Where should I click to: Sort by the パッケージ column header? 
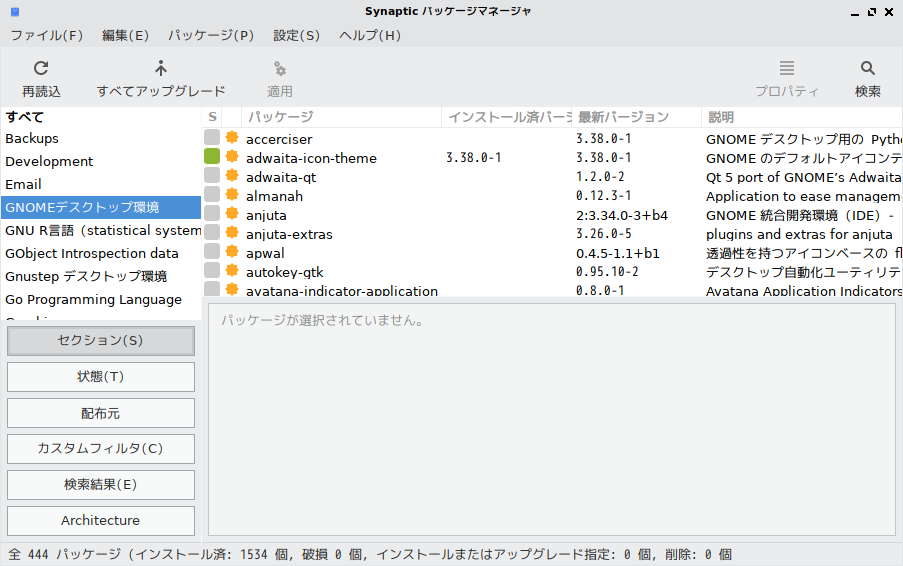point(342,117)
